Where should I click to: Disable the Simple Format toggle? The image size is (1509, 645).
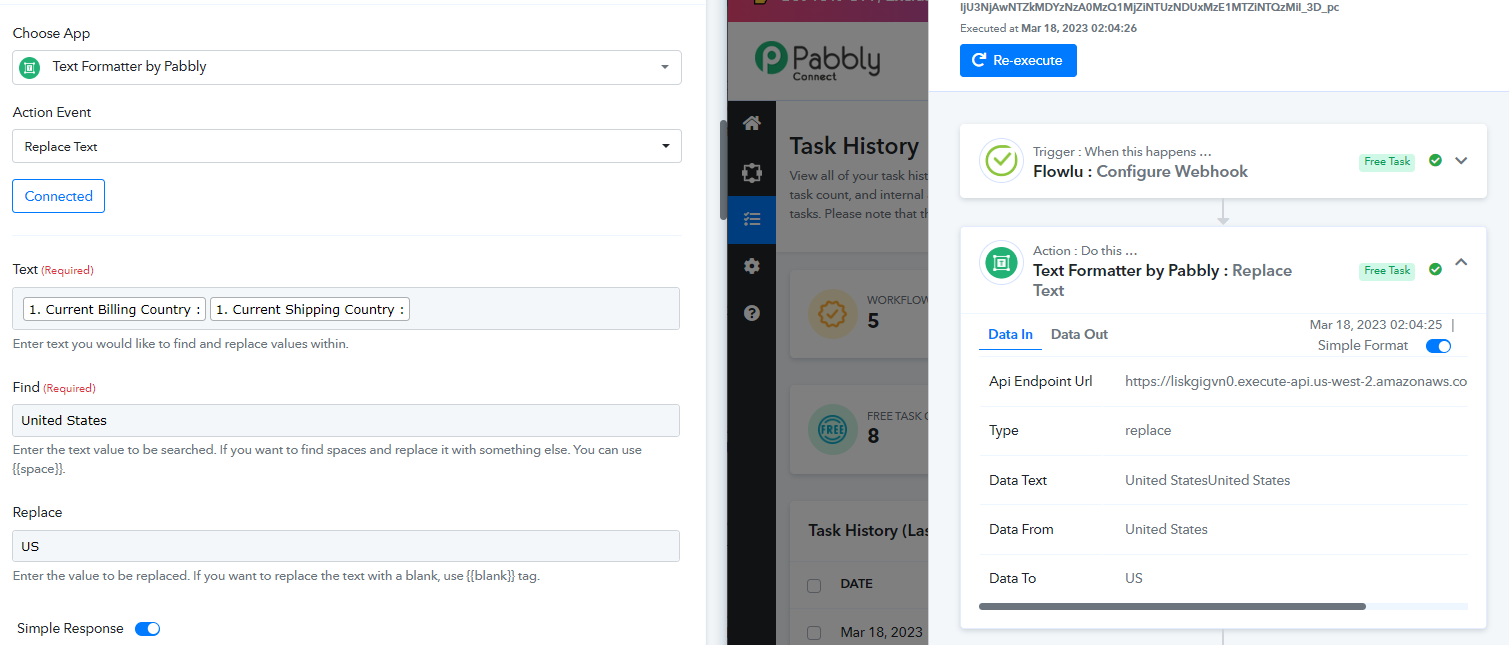[x=1437, y=346]
